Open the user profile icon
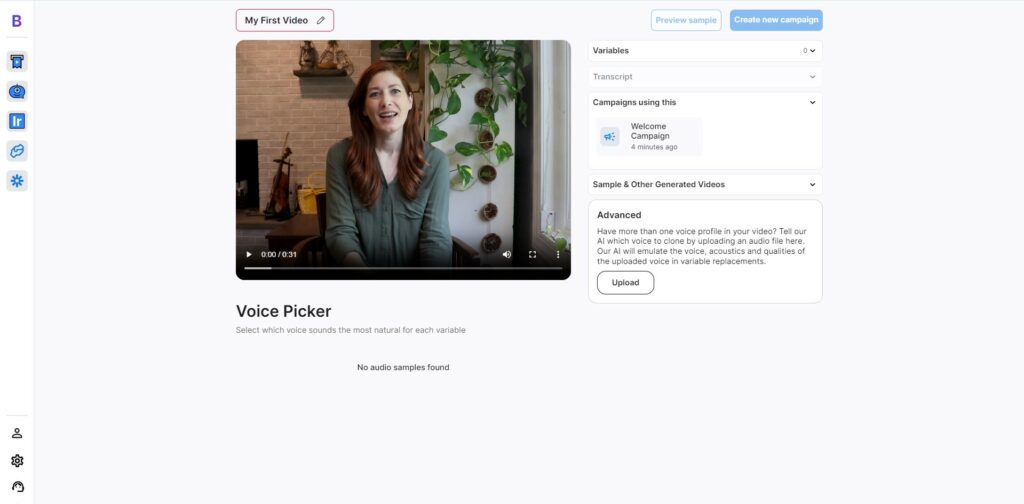1024x504 pixels. point(17,433)
